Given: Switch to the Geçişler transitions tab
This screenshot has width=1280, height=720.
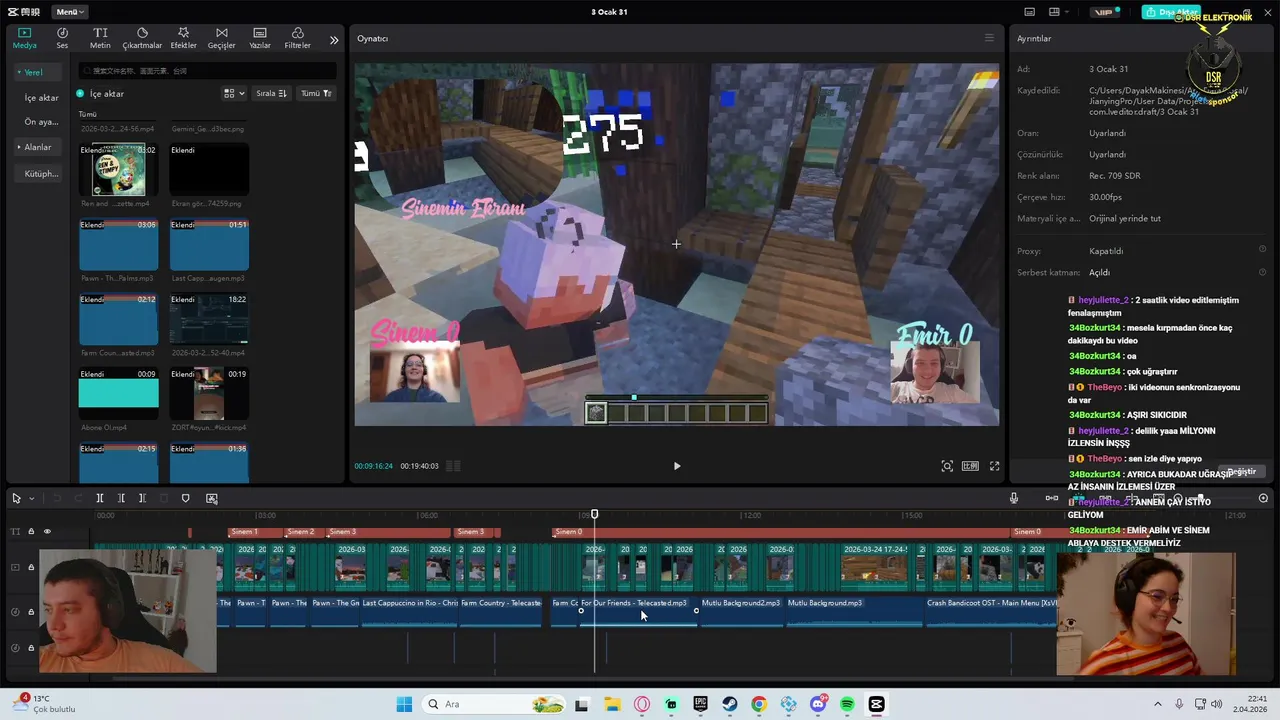Looking at the screenshot, I should click(x=221, y=38).
